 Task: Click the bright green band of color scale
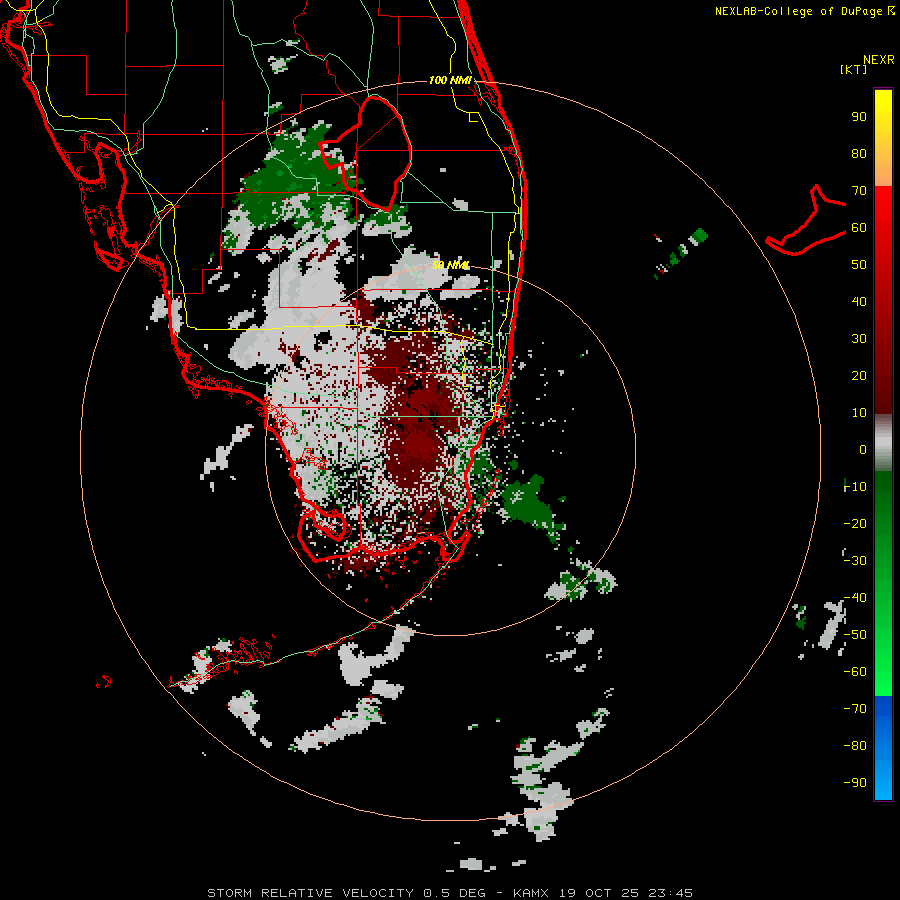[x=883, y=660]
